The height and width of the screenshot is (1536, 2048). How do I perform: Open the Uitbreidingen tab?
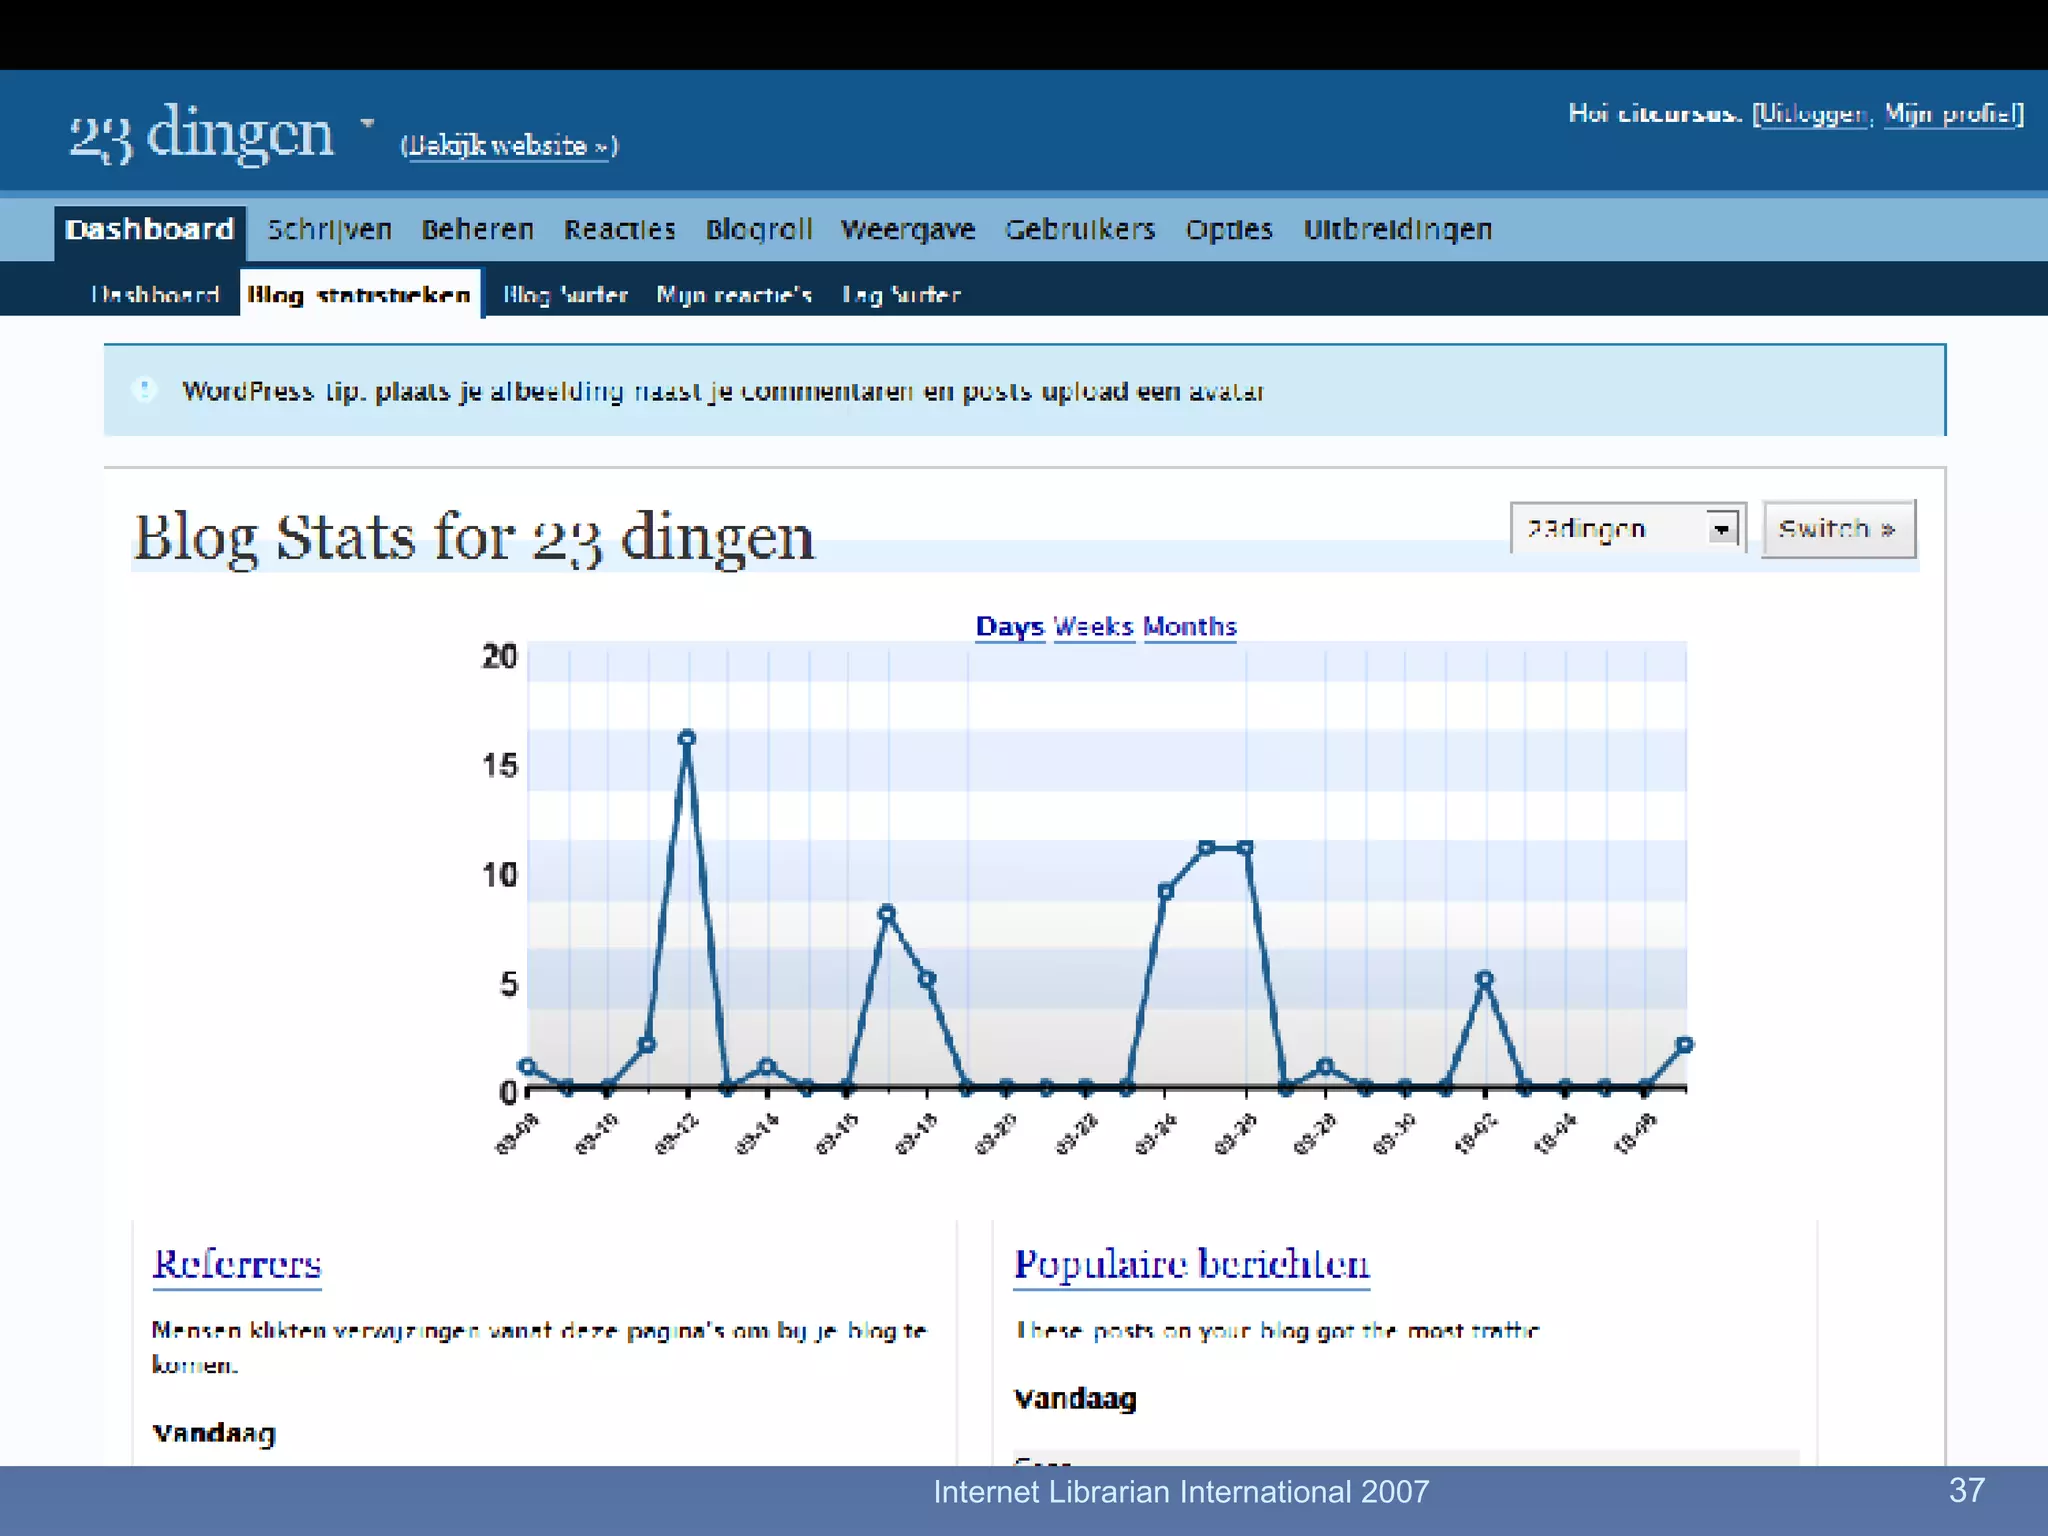click(1397, 230)
